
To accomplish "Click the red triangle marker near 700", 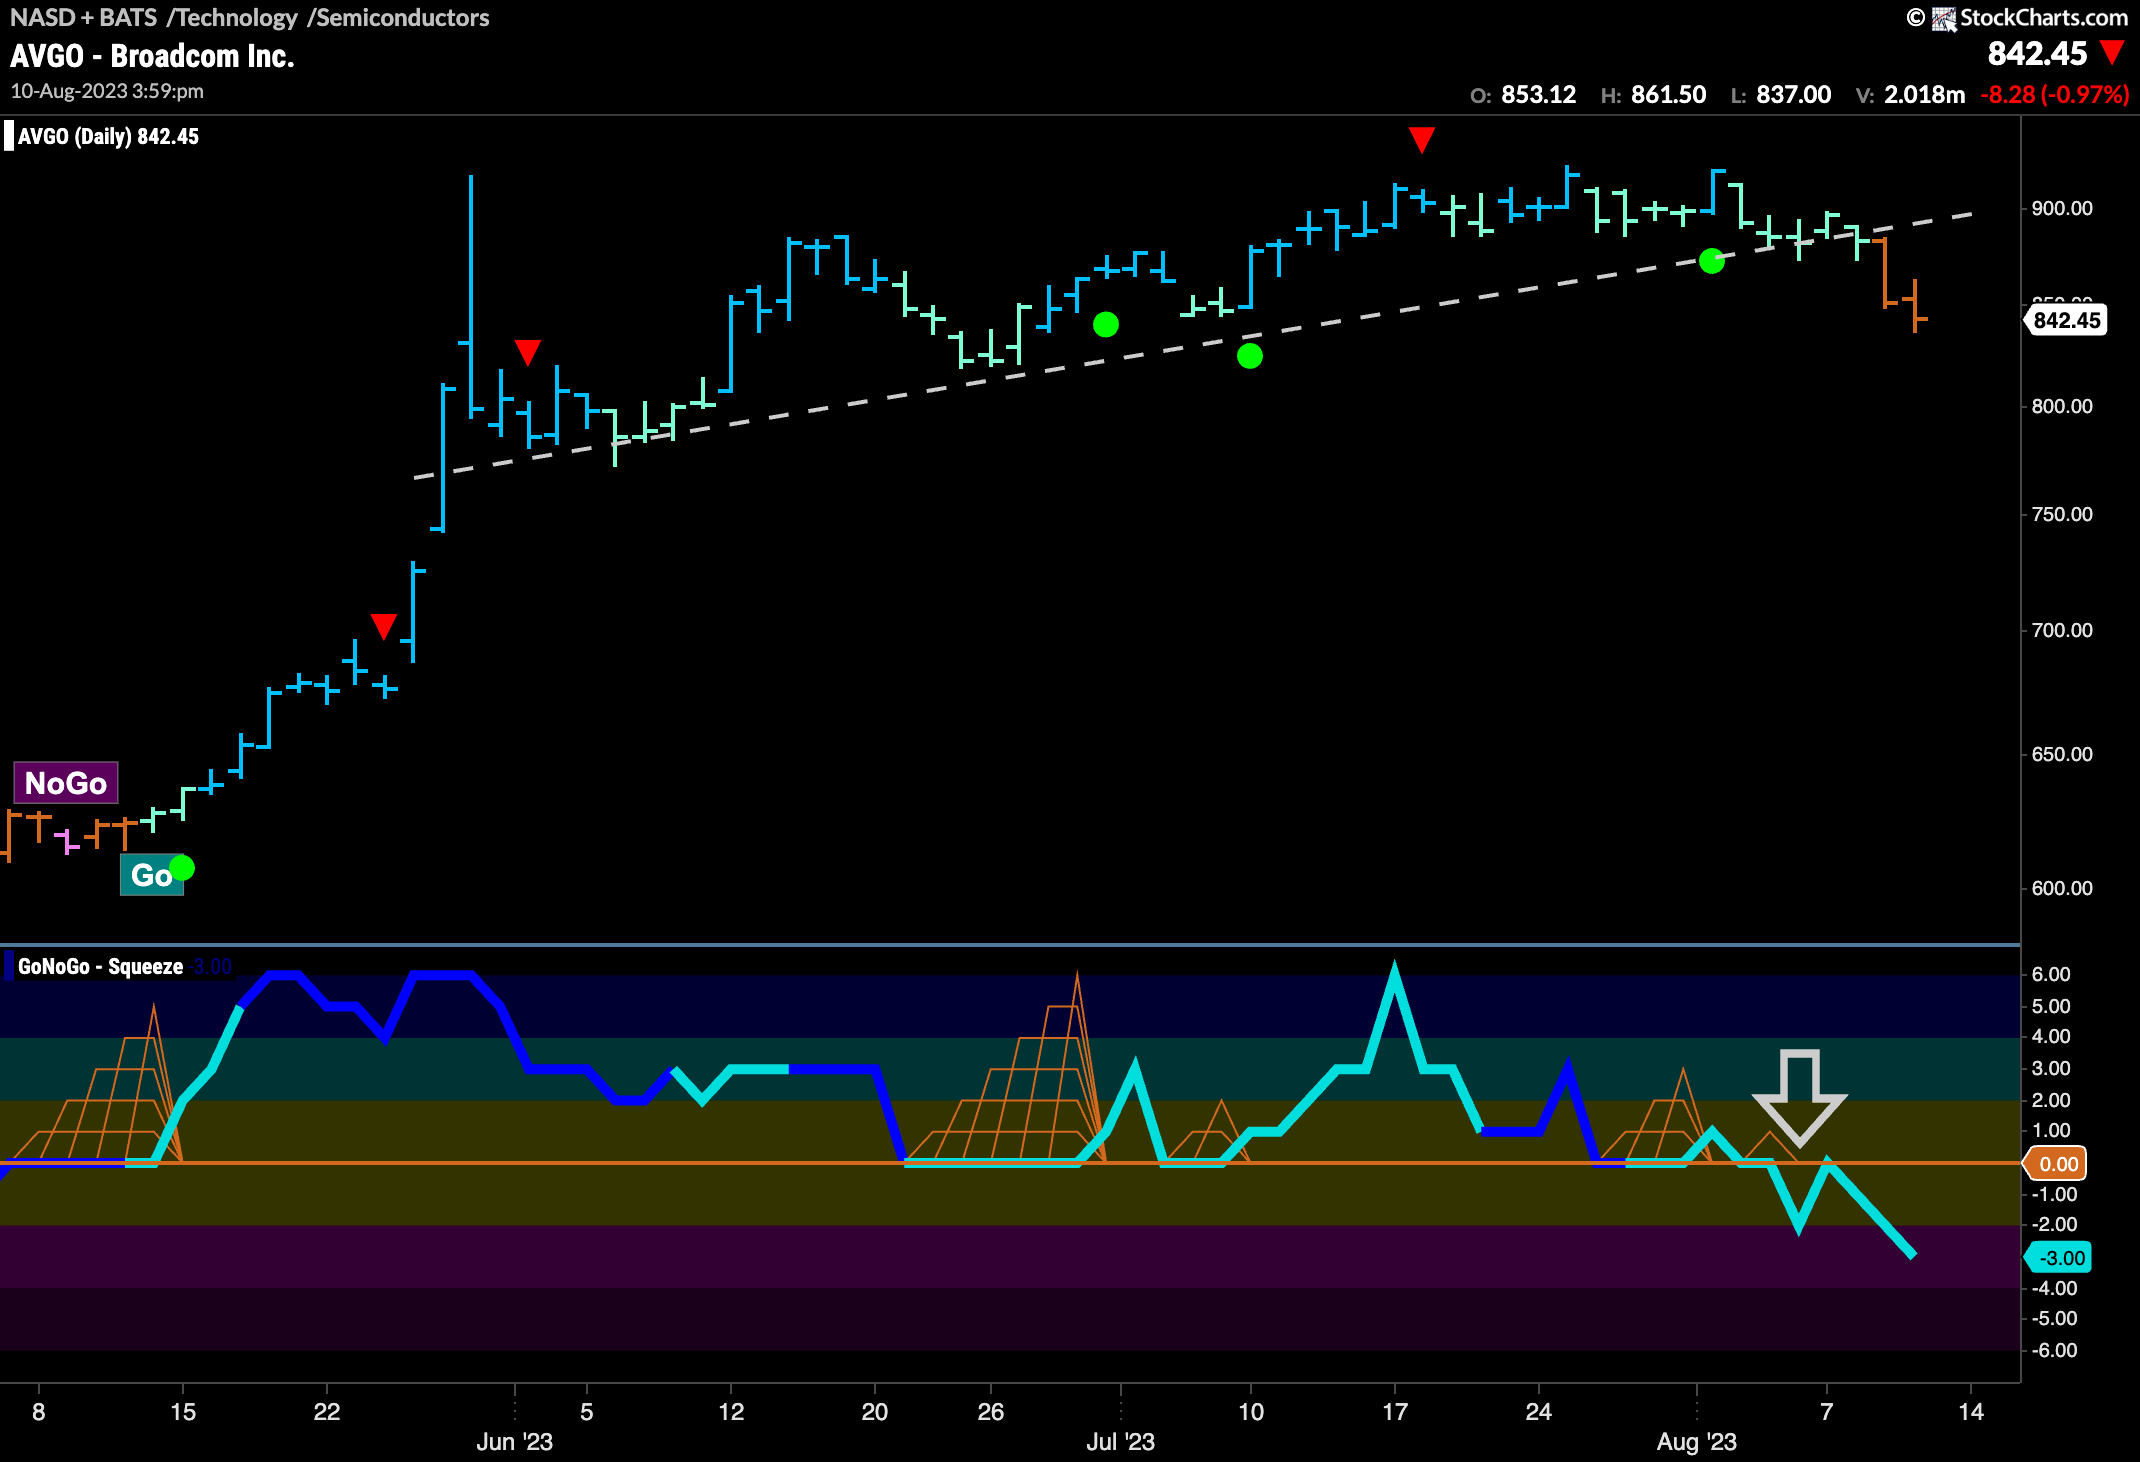I will coord(384,626).
